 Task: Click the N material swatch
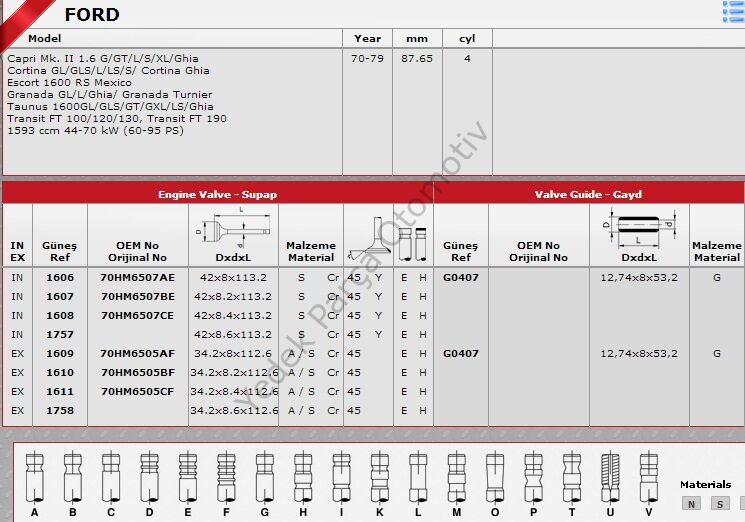[691, 504]
